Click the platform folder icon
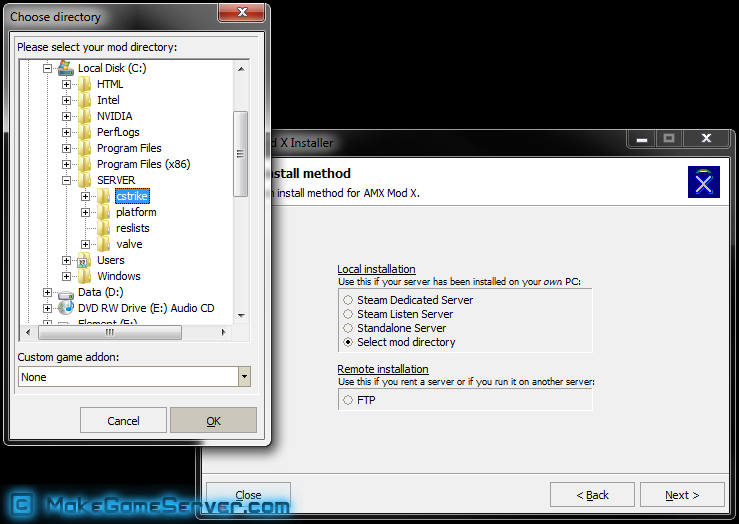Viewport: 739px width, 524px height. click(104, 212)
